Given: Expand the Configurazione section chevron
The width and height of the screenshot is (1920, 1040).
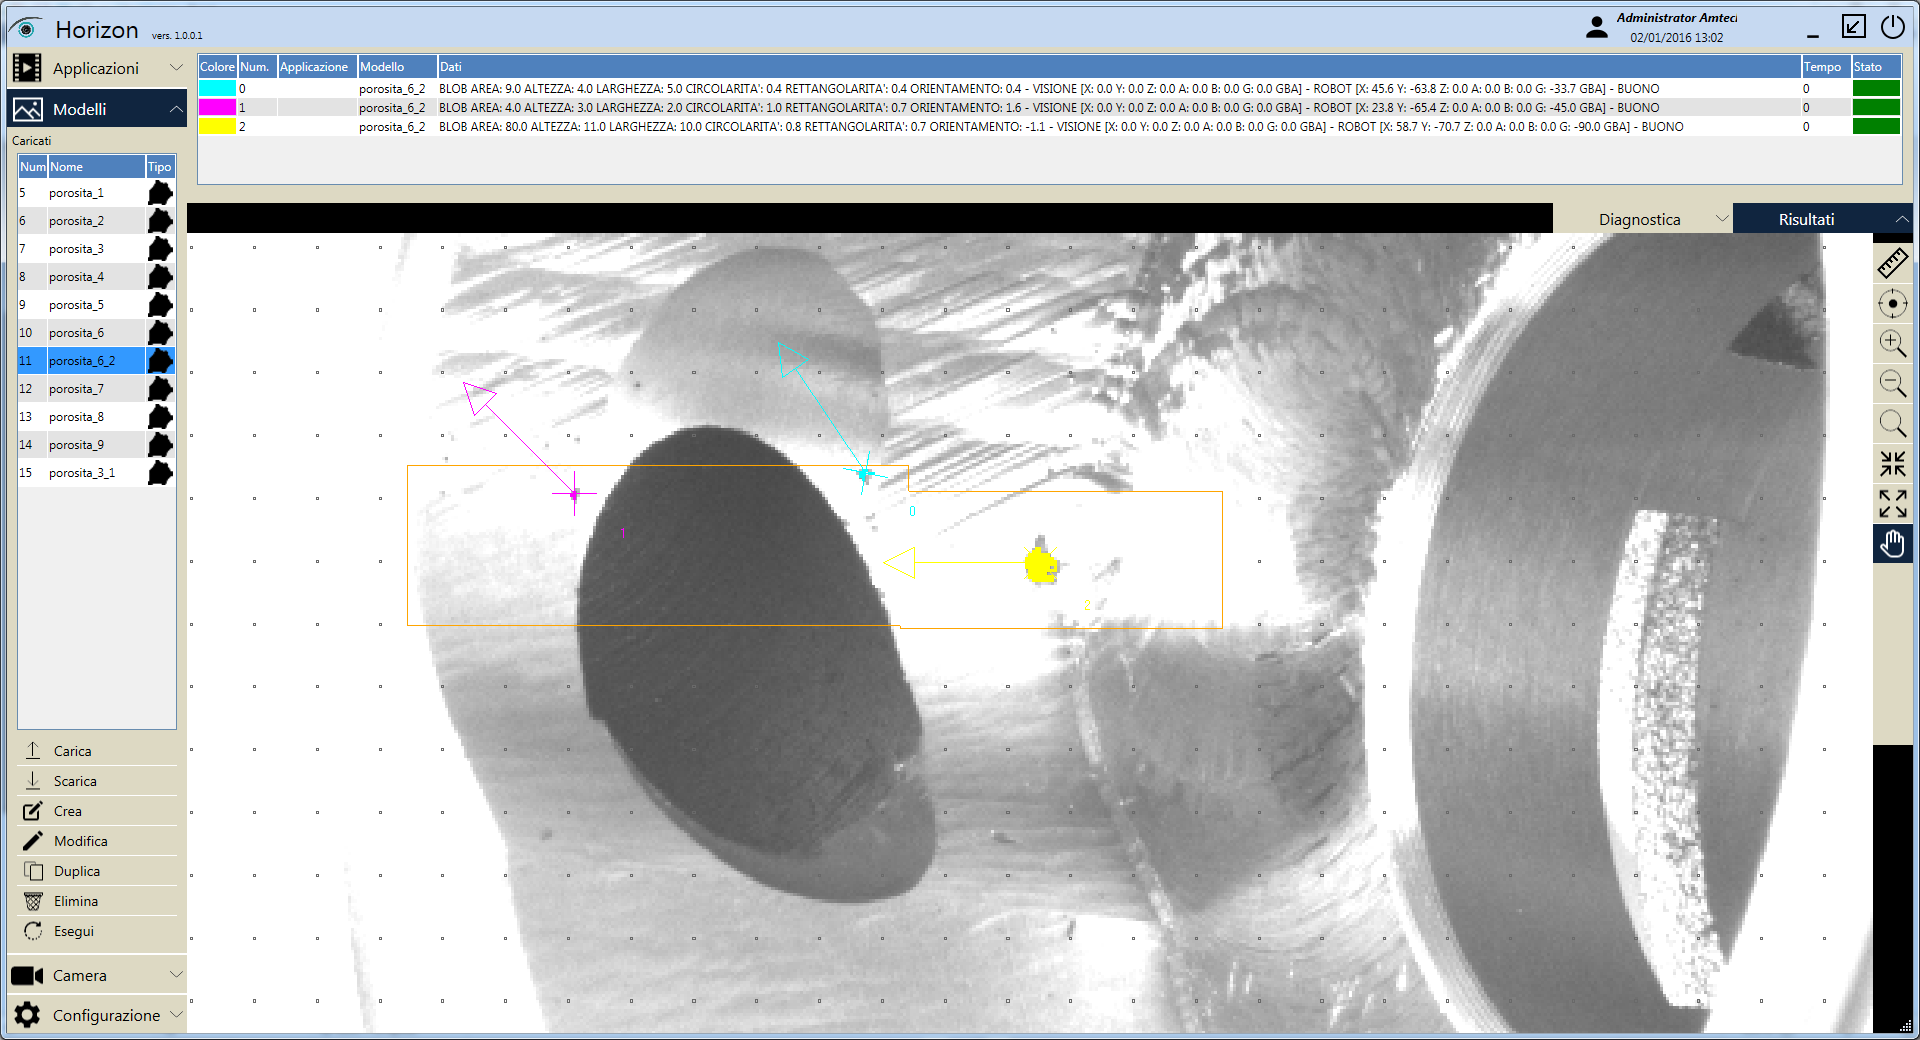Looking at the screenshot, I should 176,1014.
